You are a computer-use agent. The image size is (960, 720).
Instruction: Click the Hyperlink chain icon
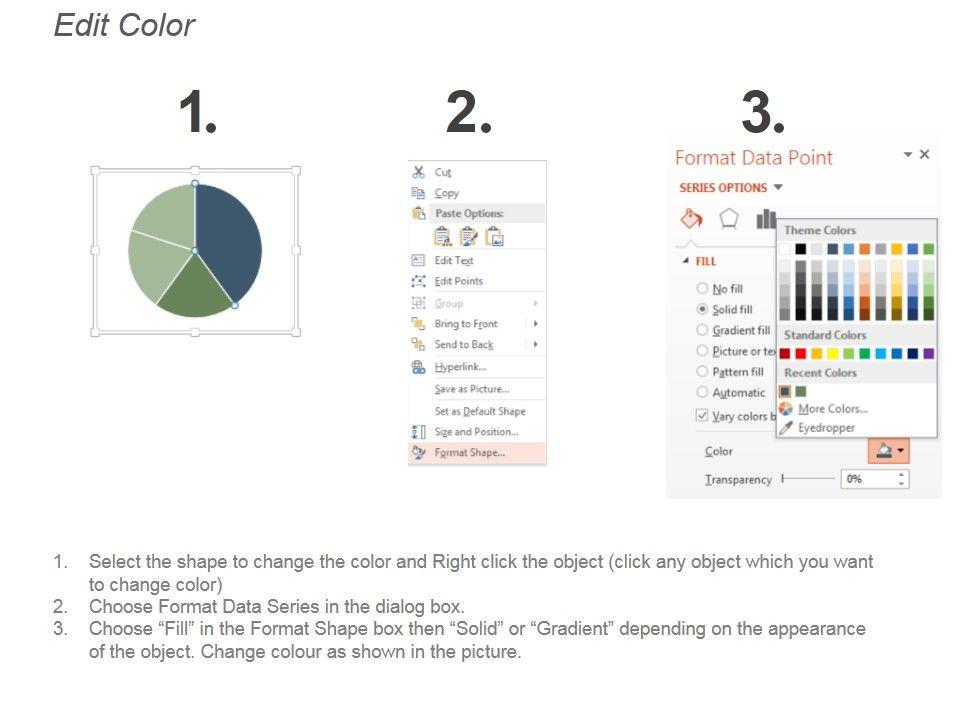(x=419, y=367)
